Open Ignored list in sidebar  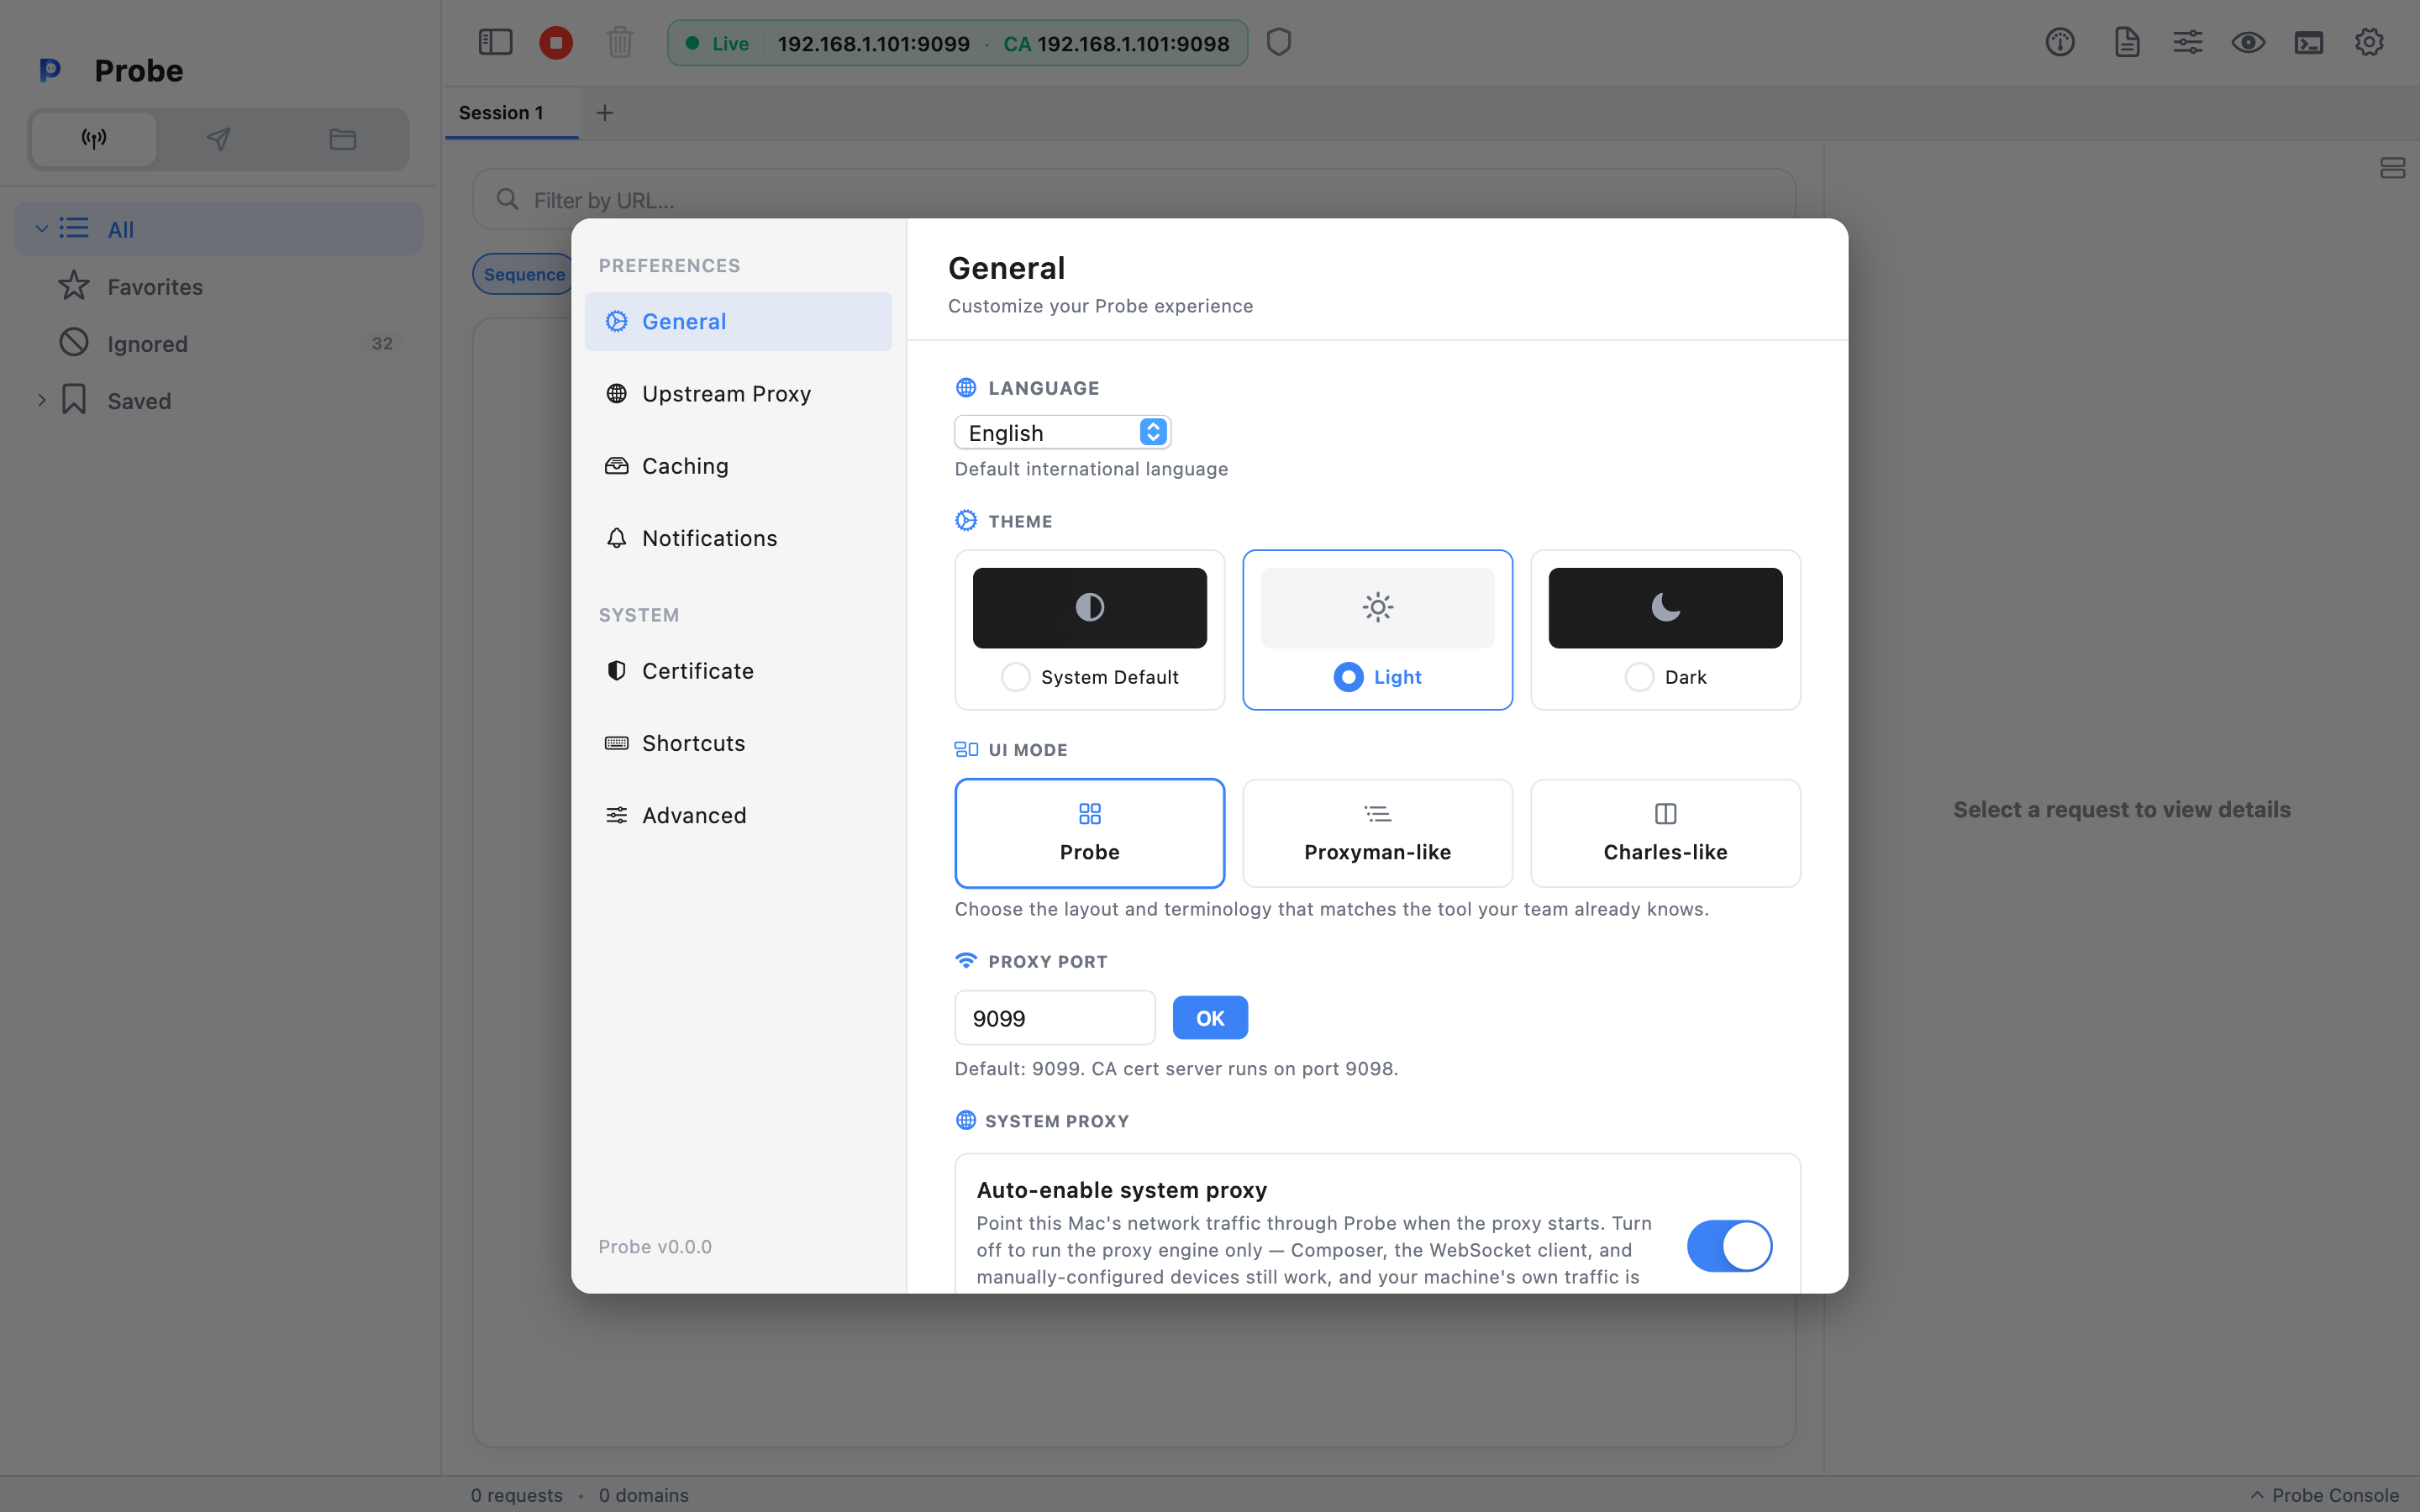[x=218, y=344]
